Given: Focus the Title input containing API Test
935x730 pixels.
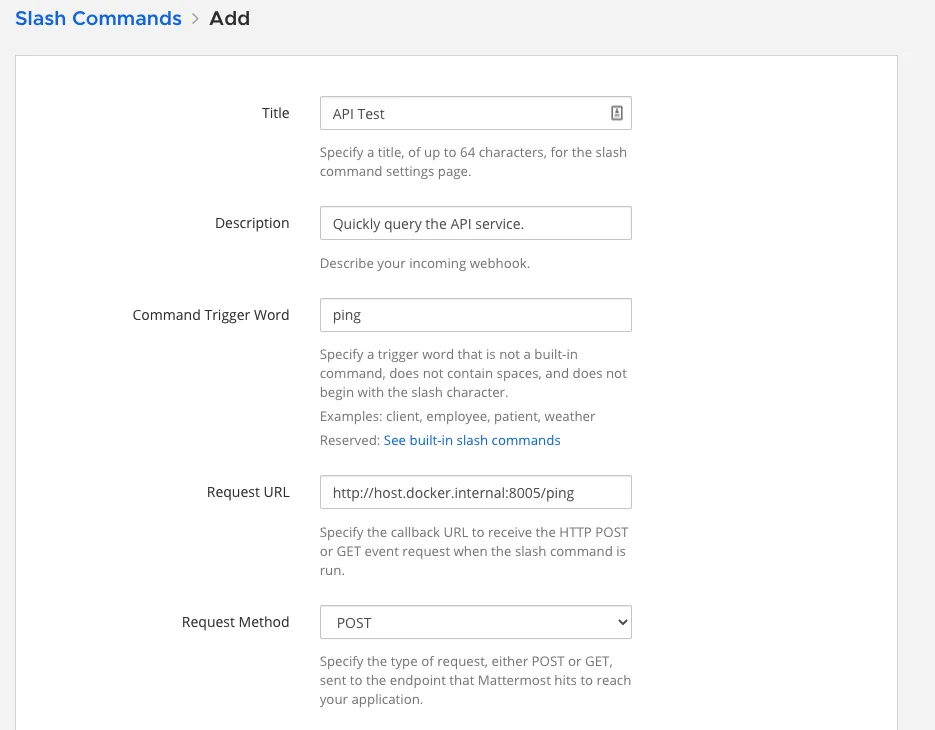Looking at the screenshot, I should point(475,113).
